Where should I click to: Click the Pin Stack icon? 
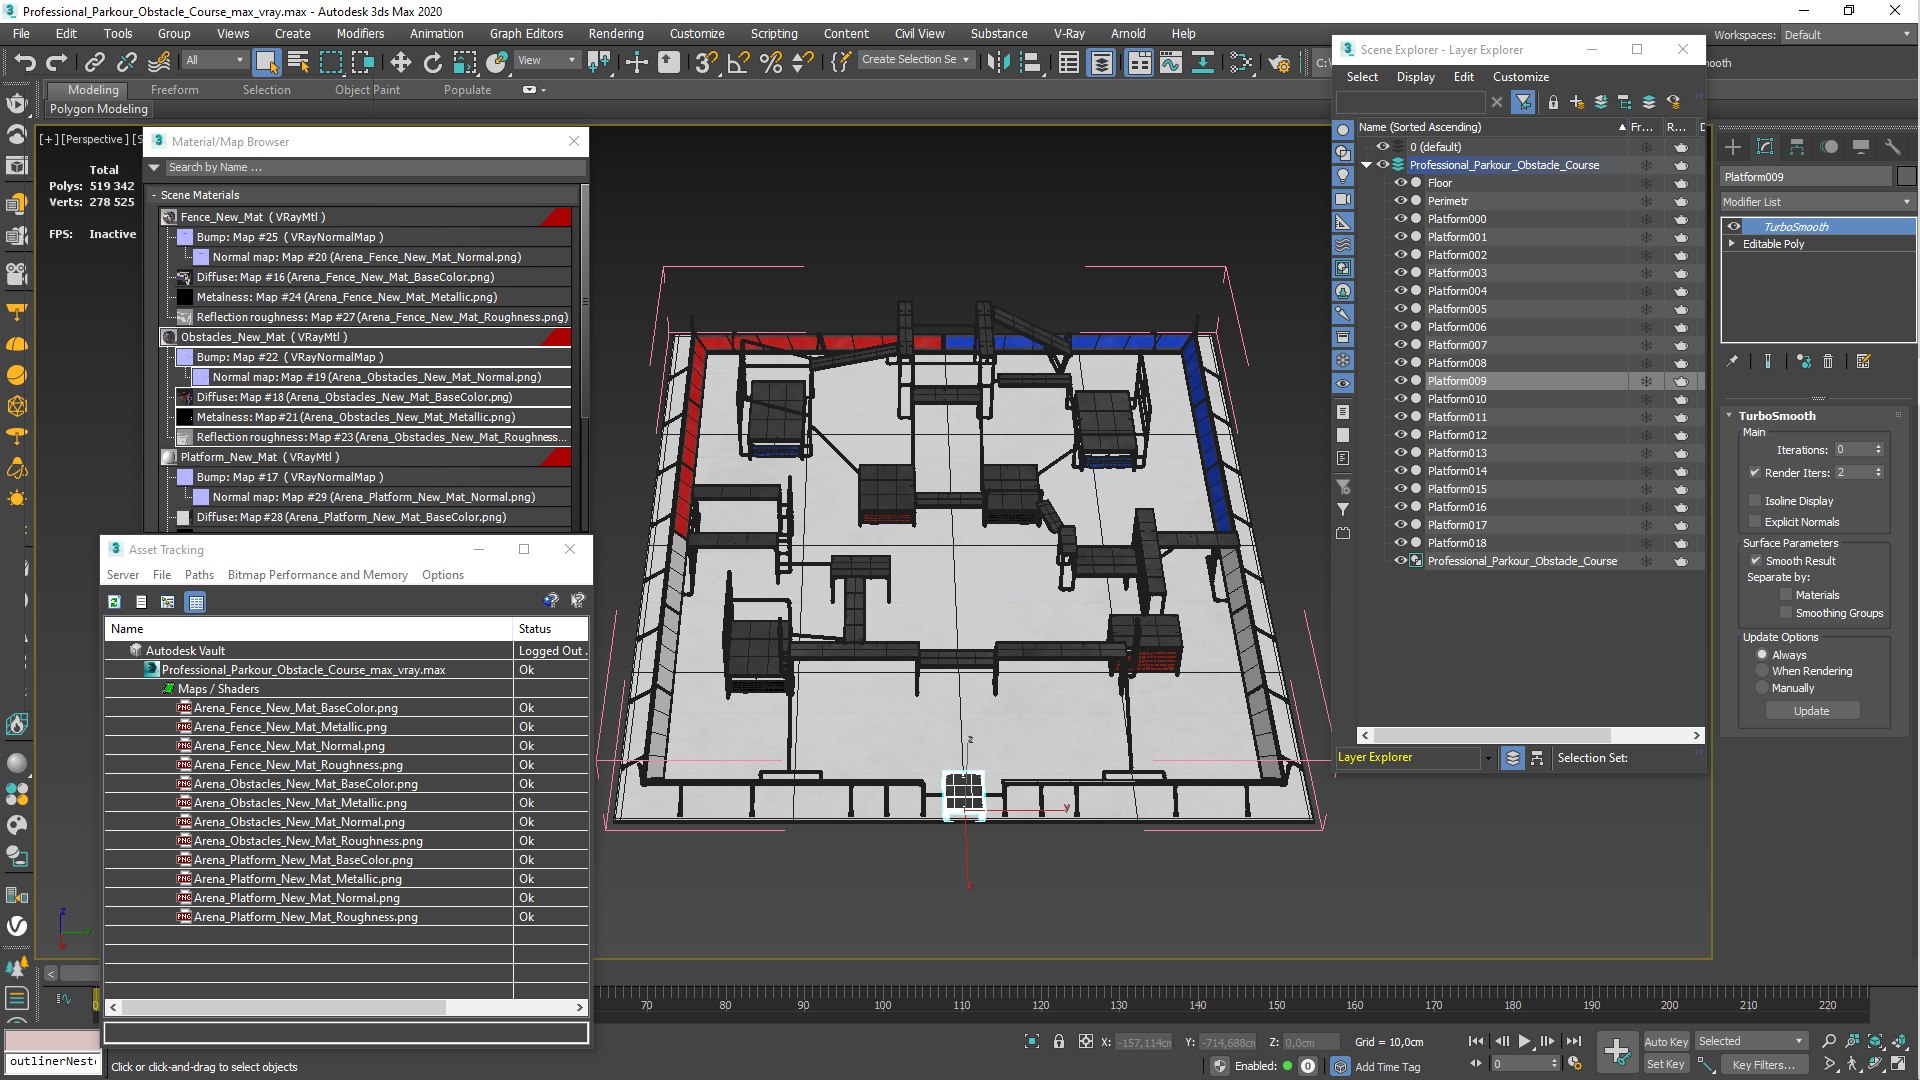[1732, 361]
